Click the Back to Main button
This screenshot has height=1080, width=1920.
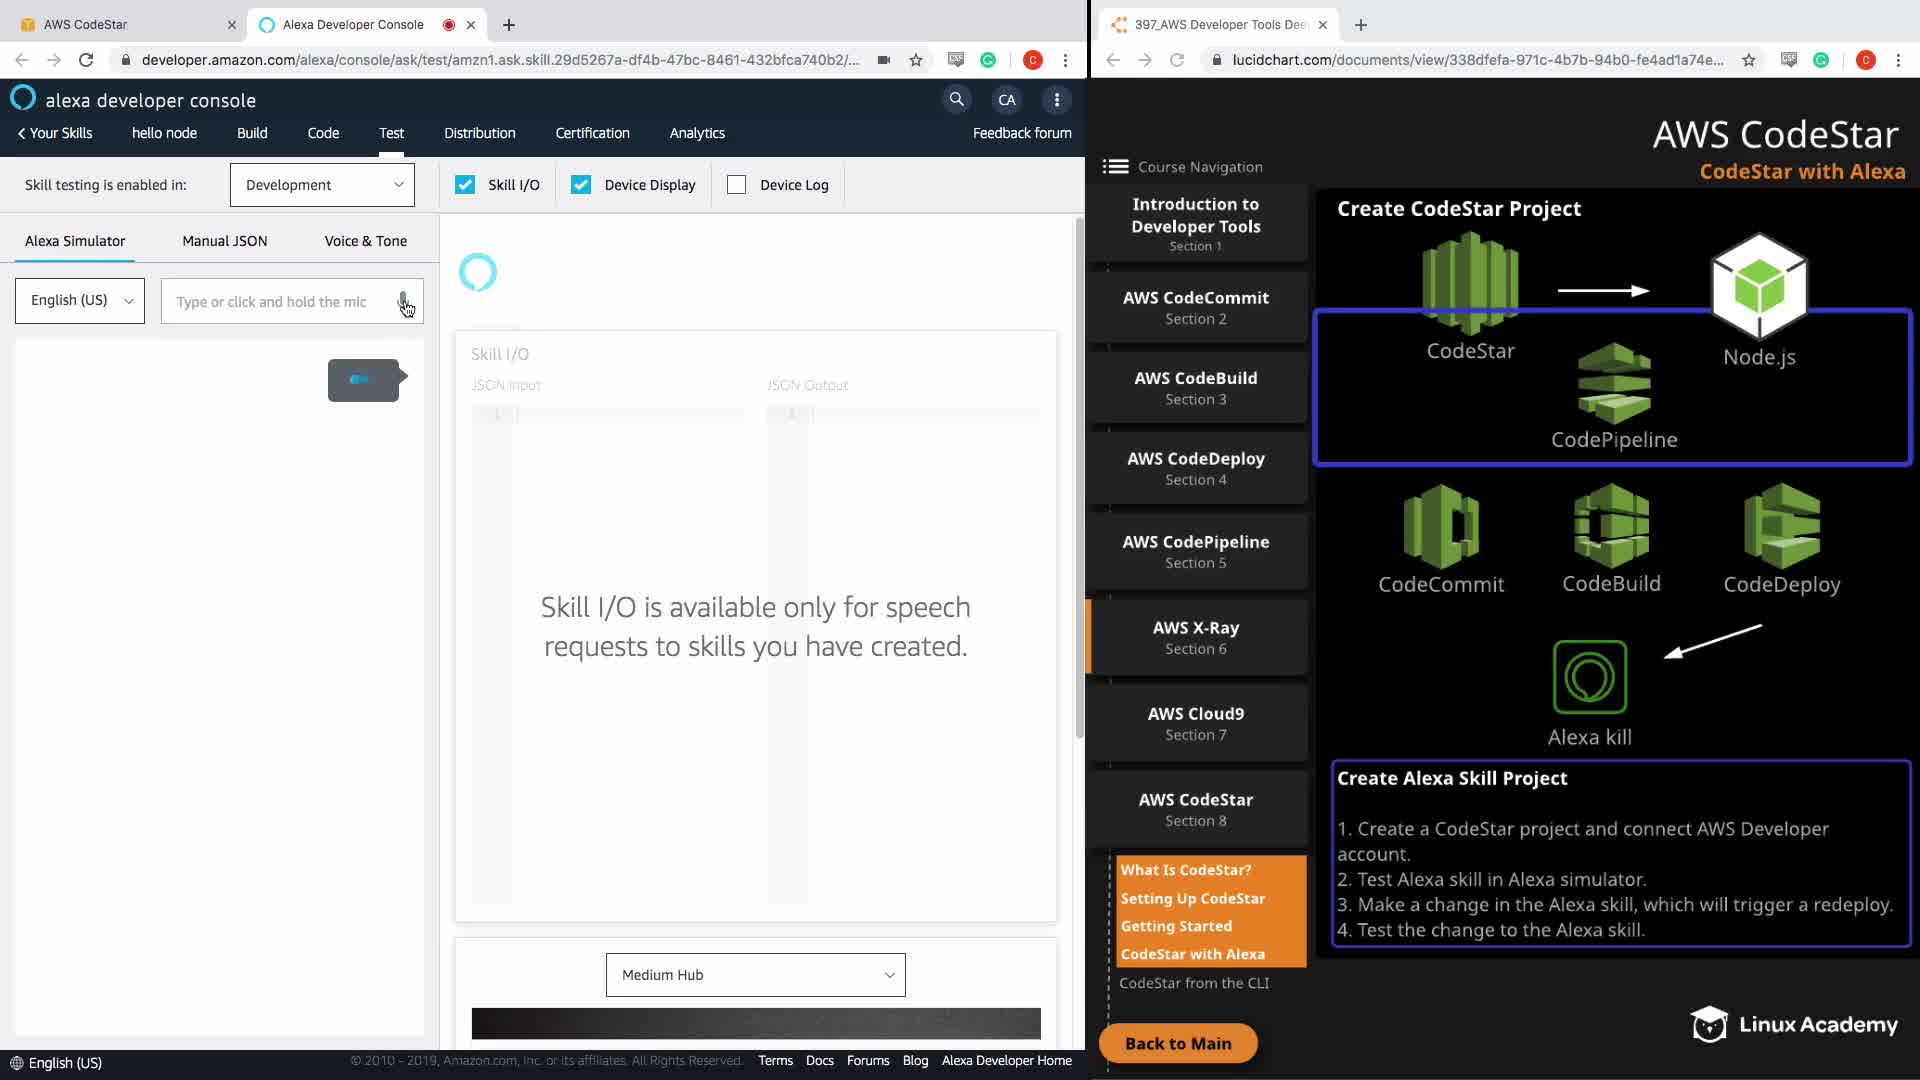point(1177,1043)
